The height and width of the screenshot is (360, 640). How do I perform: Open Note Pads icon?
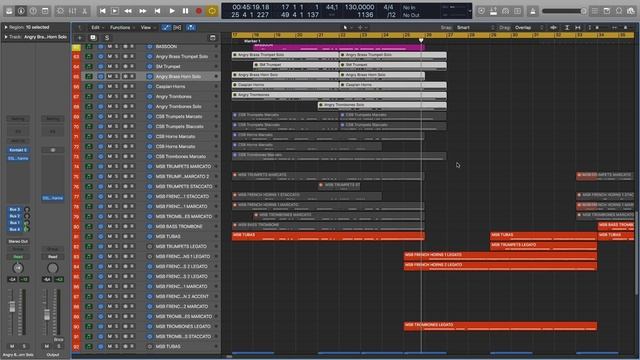[607, 11]
